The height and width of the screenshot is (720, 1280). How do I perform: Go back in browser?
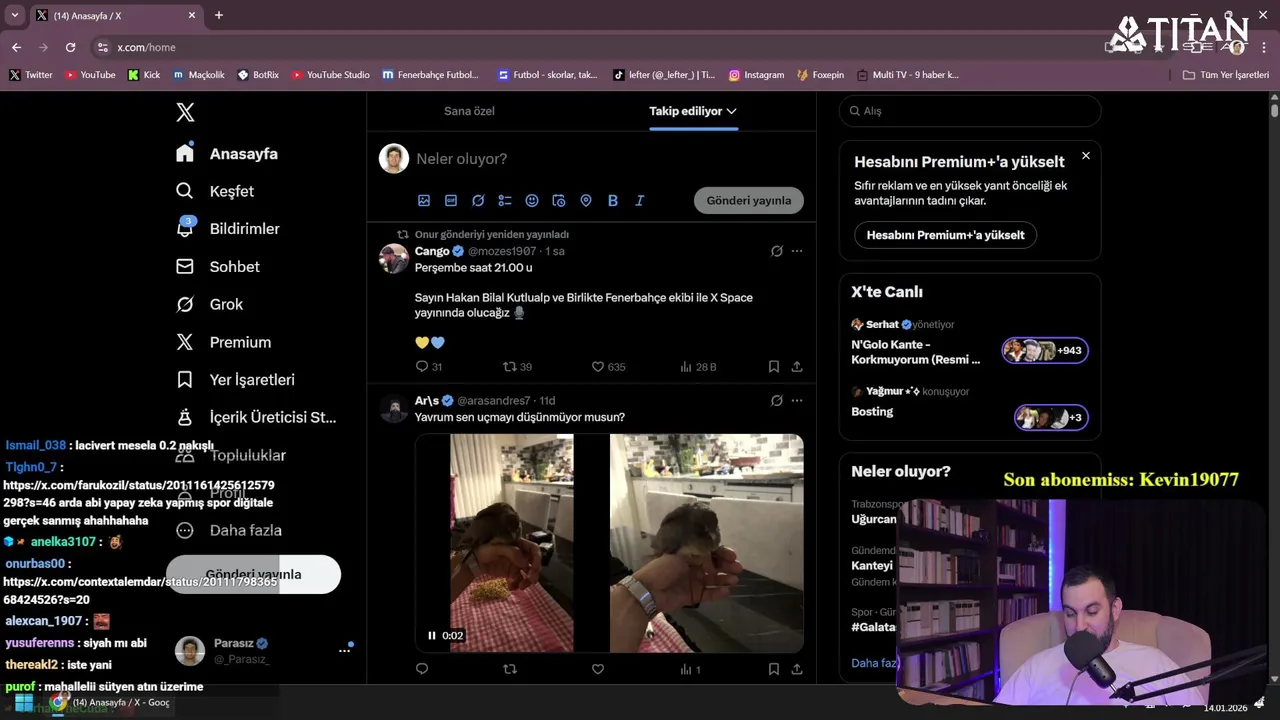tap(16, 47)
